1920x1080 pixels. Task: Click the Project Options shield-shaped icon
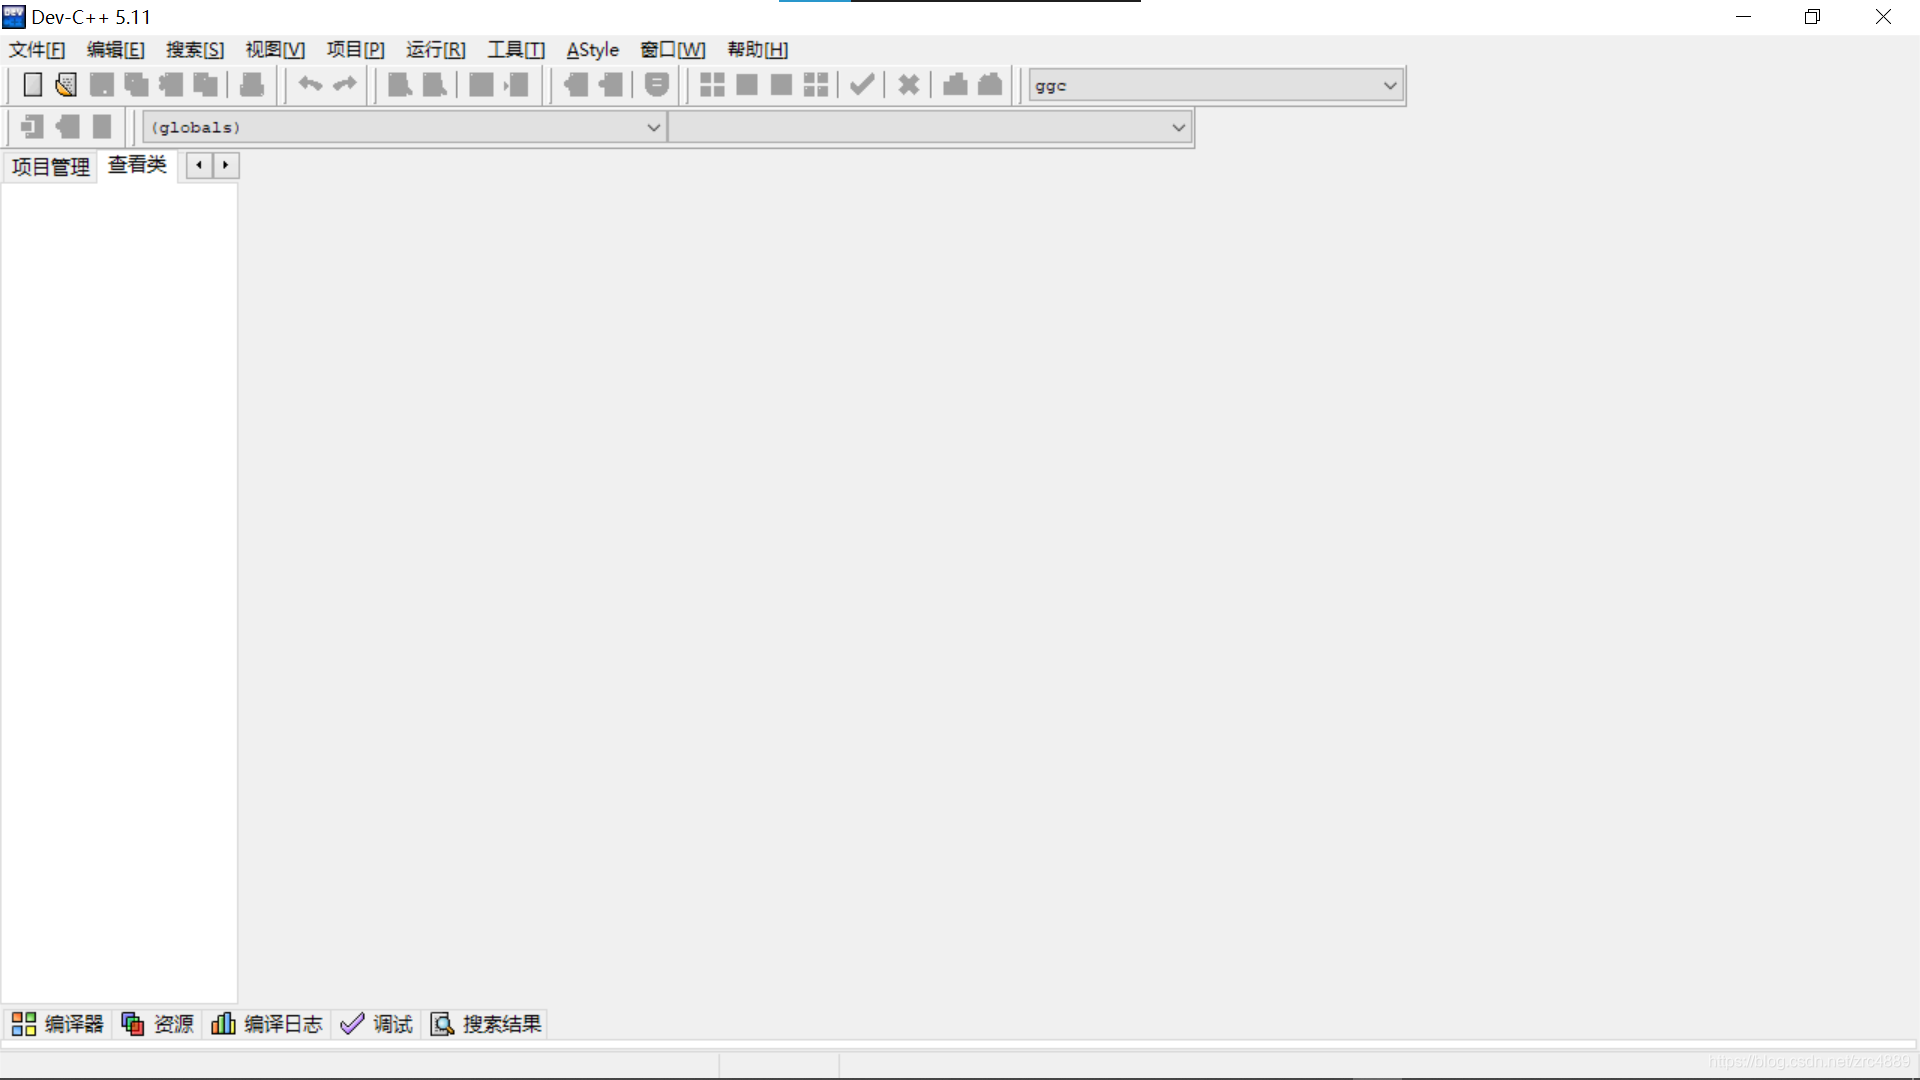[657, 85]
